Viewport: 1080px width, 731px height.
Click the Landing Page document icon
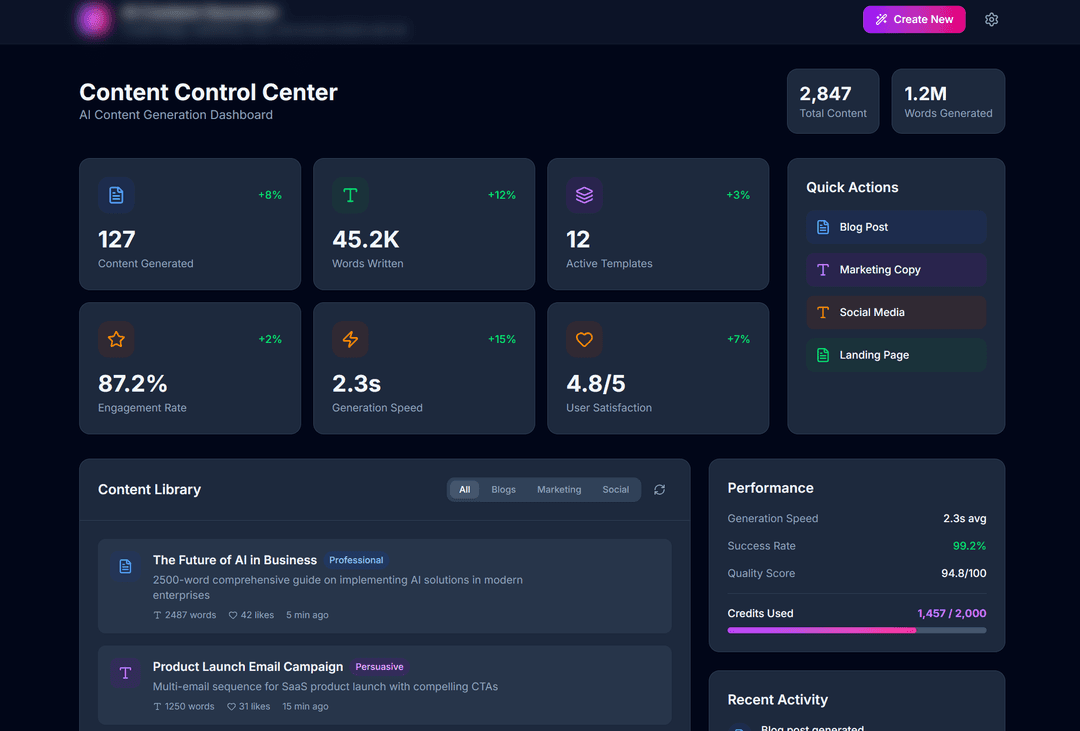tap(823, 356)
